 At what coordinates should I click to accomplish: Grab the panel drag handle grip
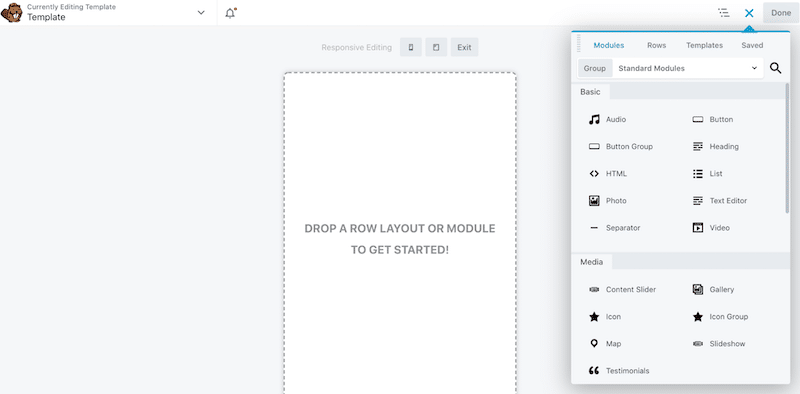(579, 44)
